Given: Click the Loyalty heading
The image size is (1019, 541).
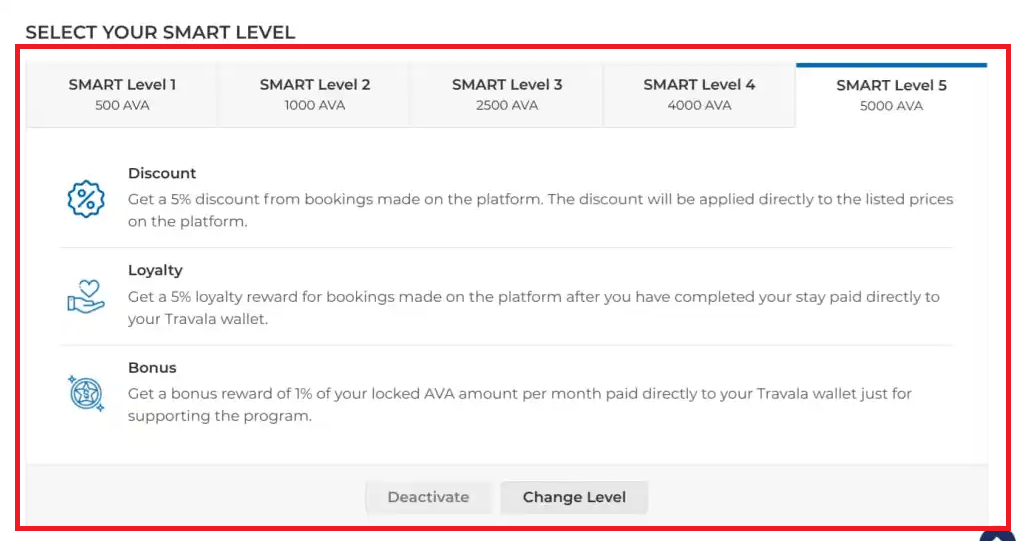Looking at the screenshot, I should (x=155, y=270).
